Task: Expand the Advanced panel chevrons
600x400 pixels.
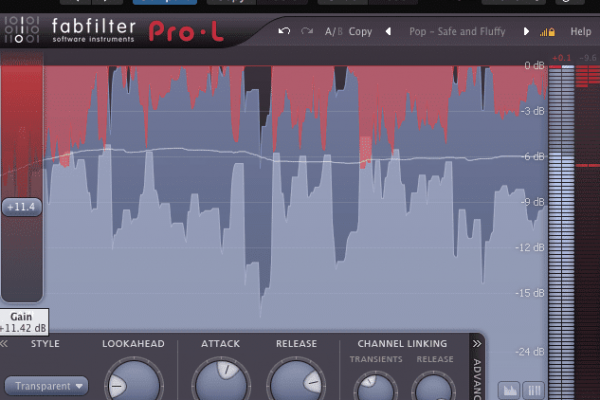Action: (x=477, y=344)
